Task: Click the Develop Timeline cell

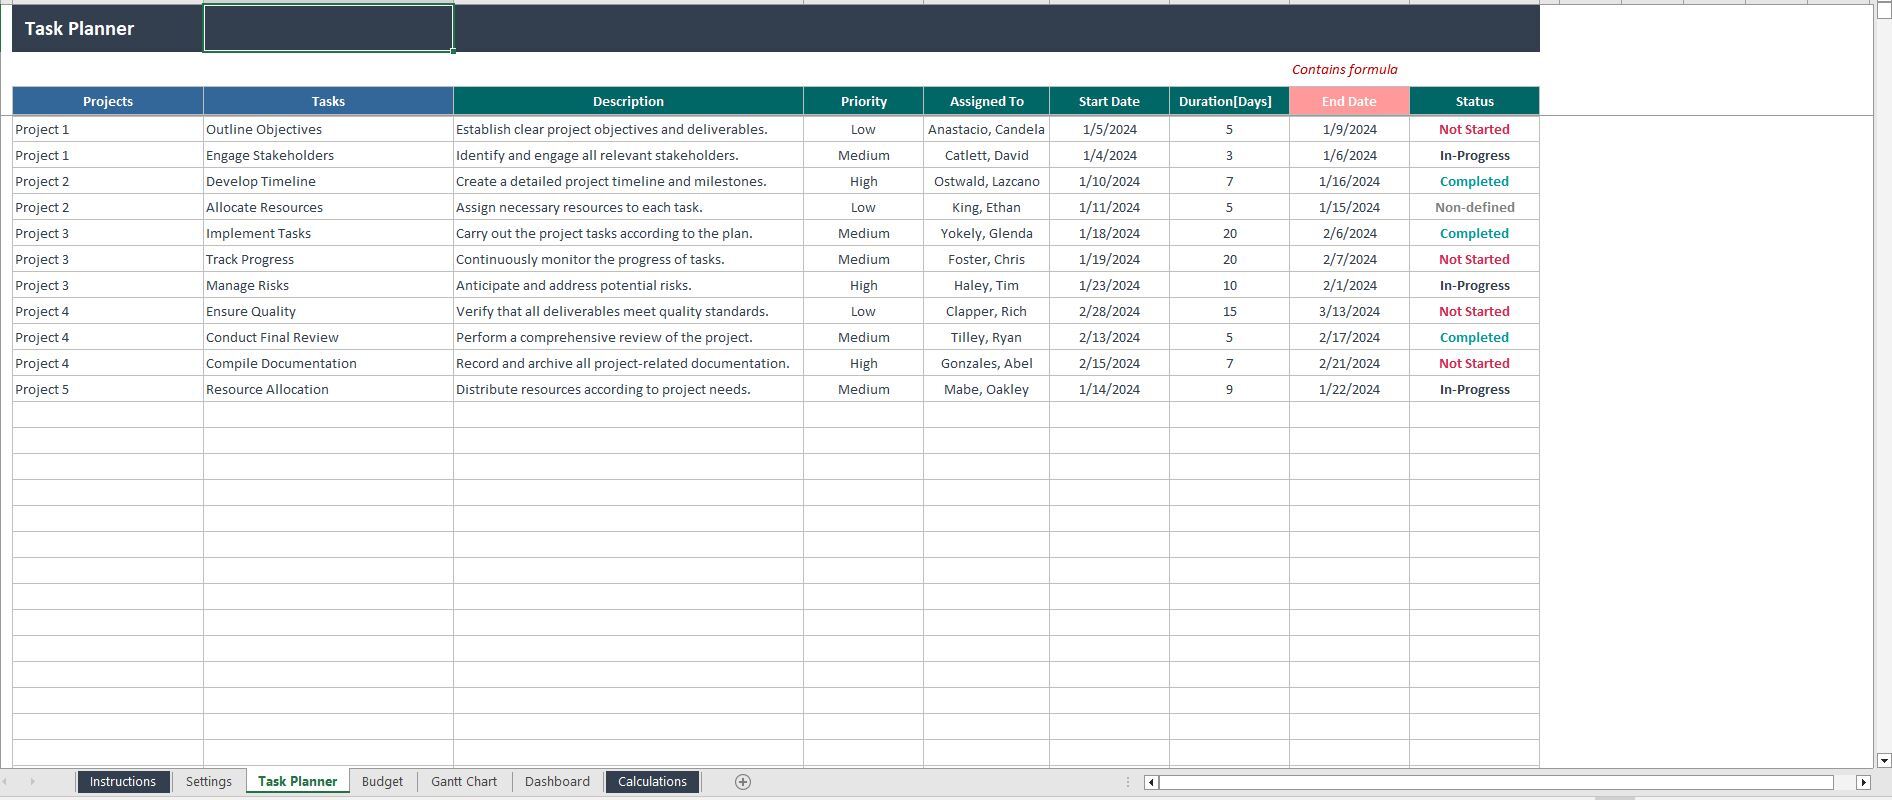Action: click(328, 181)
